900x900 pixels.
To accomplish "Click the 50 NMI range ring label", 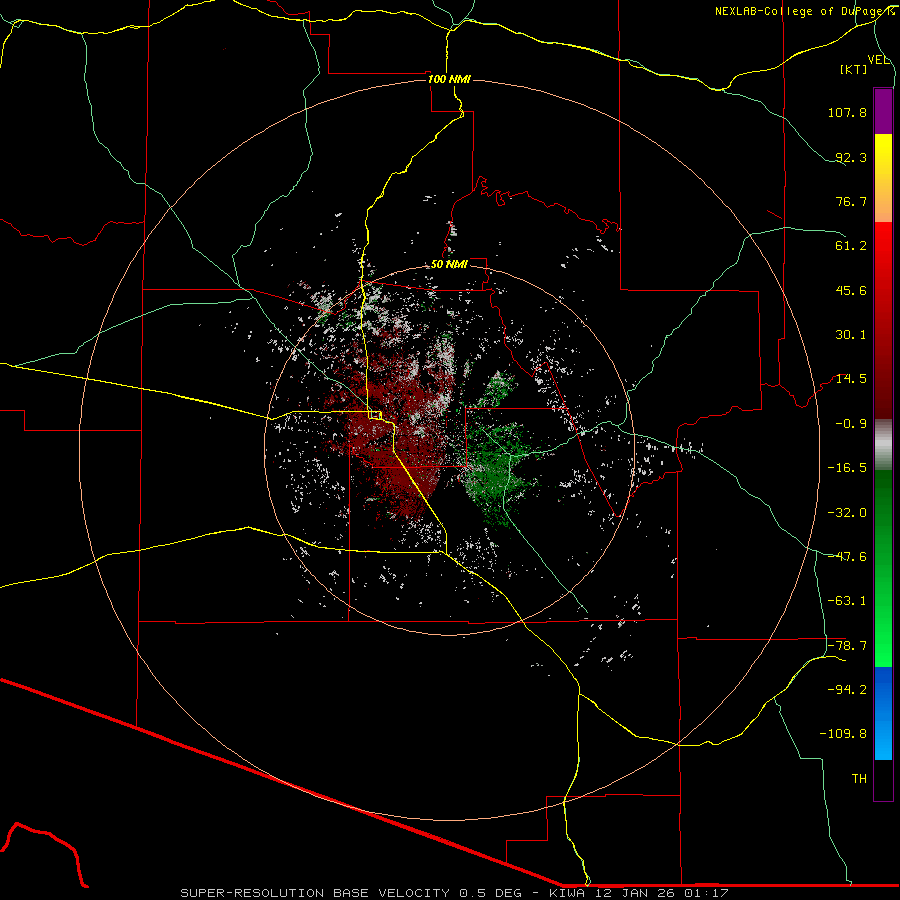I will [449, 265].
